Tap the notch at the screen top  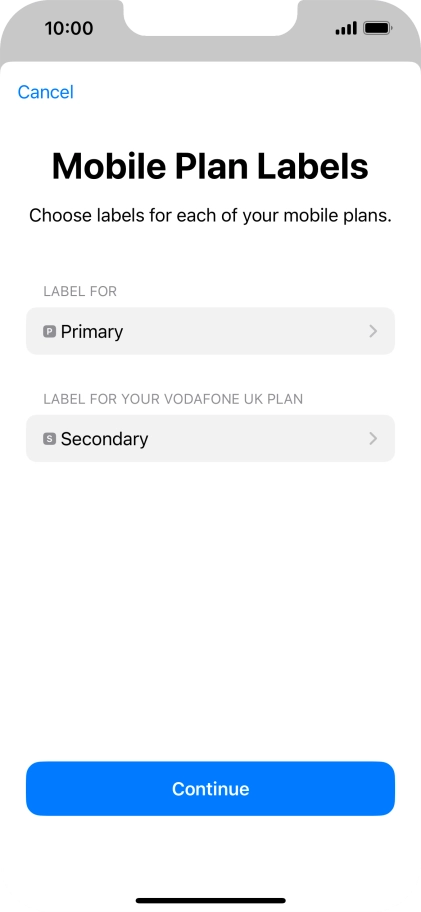click(x=210, y=17)
